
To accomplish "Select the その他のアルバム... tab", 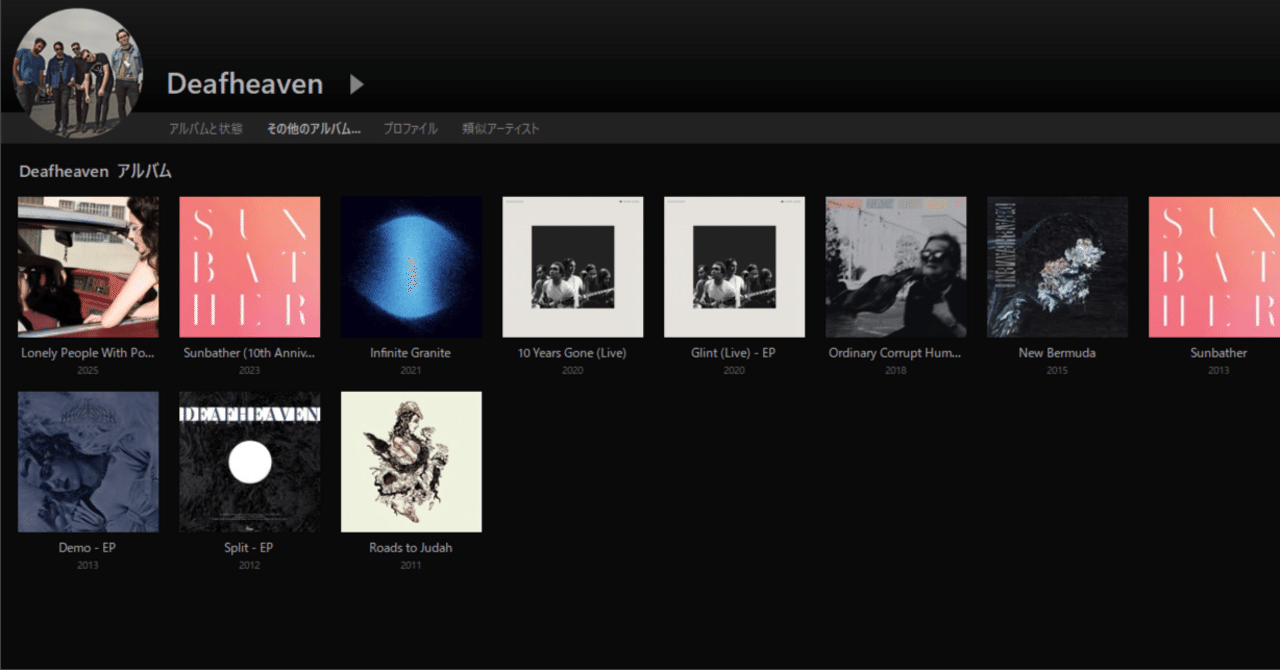I will pyautogui.click(x=313, y=129).
